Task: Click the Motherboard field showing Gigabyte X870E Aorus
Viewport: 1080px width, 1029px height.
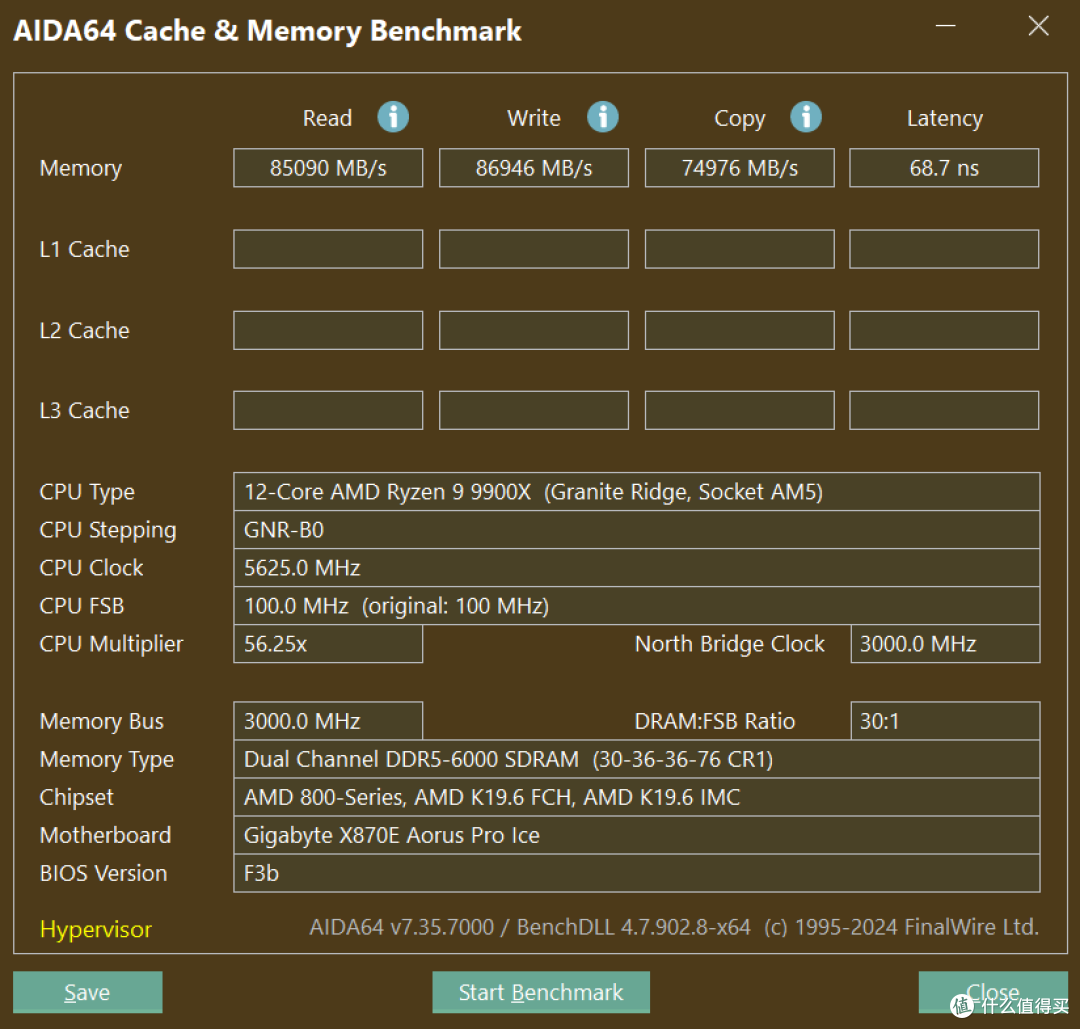Action: tap(636, 834)
